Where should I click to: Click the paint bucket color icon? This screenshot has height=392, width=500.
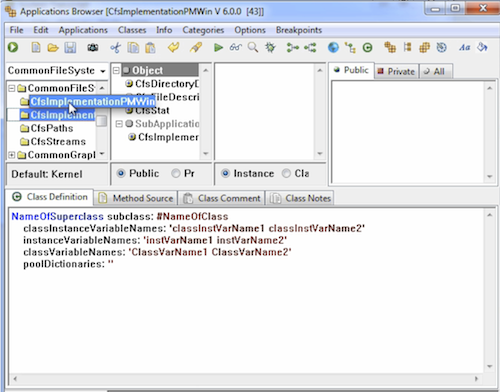coord(482,47)
